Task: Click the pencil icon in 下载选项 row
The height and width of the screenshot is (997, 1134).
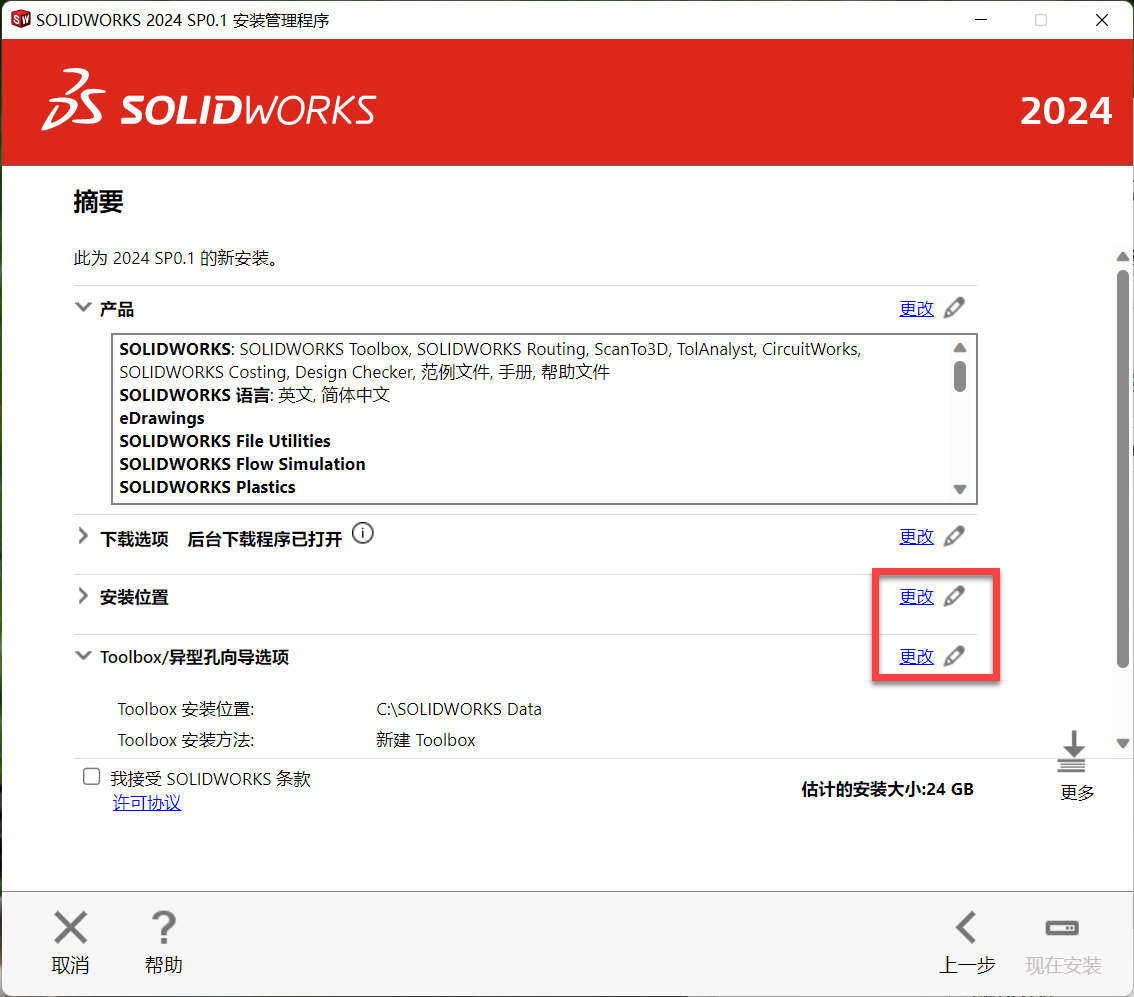Action: (954, 537)
